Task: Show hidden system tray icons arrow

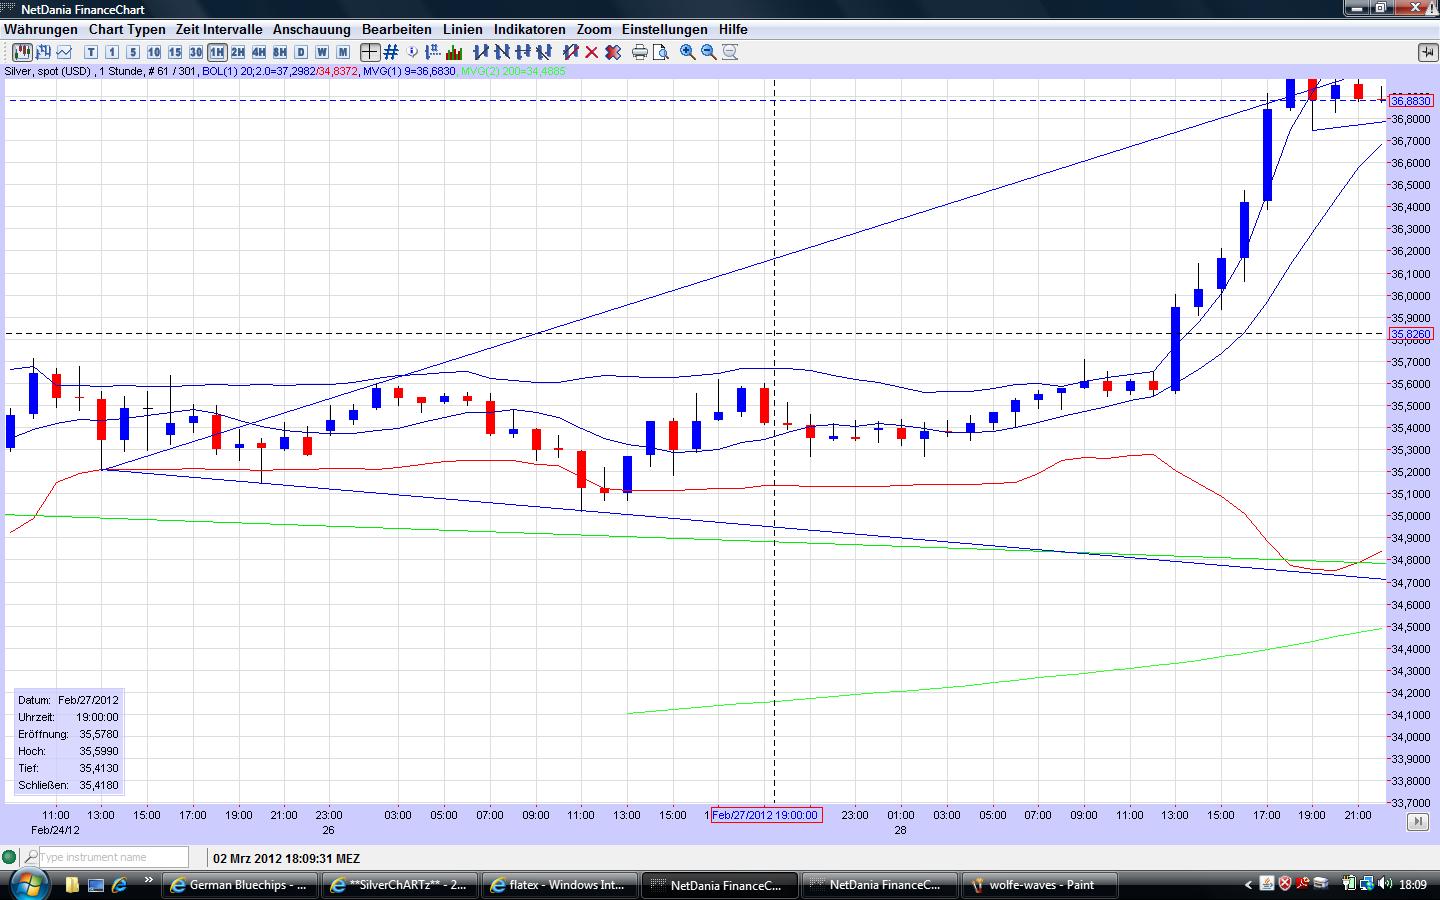Action: tap(1249, 885)
